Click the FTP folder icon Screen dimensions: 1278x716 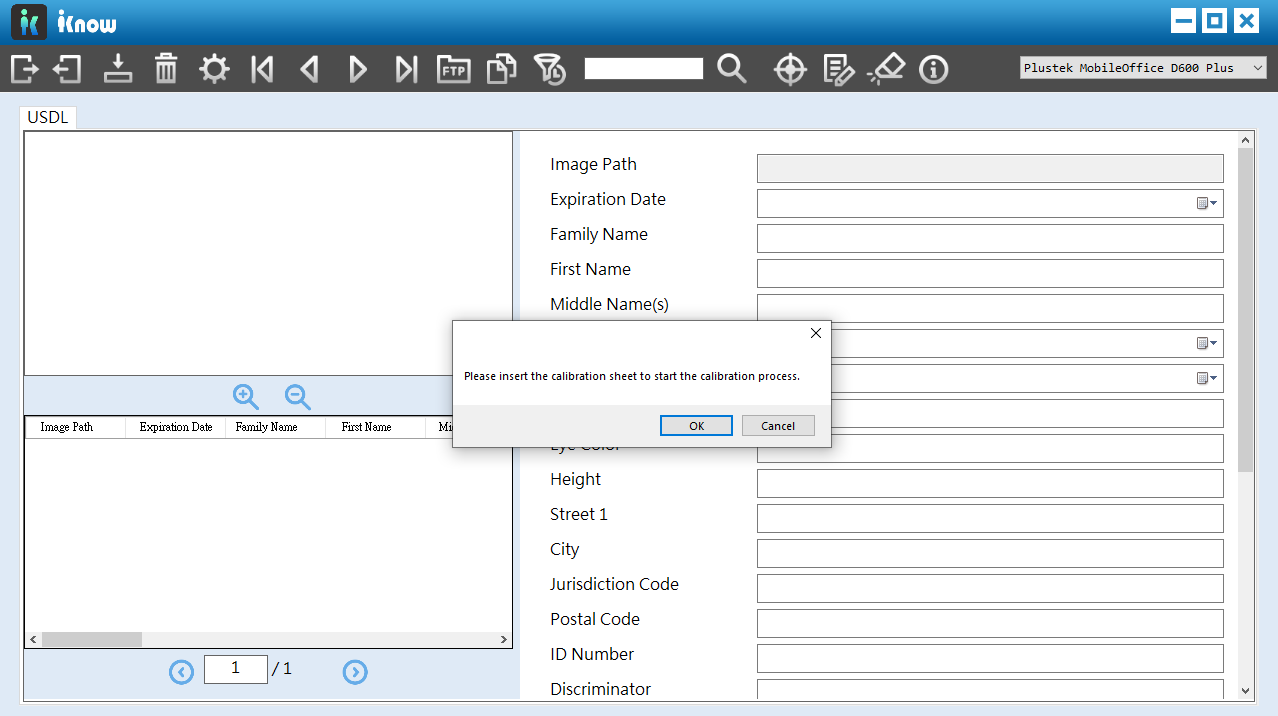[x=454, y=69]
